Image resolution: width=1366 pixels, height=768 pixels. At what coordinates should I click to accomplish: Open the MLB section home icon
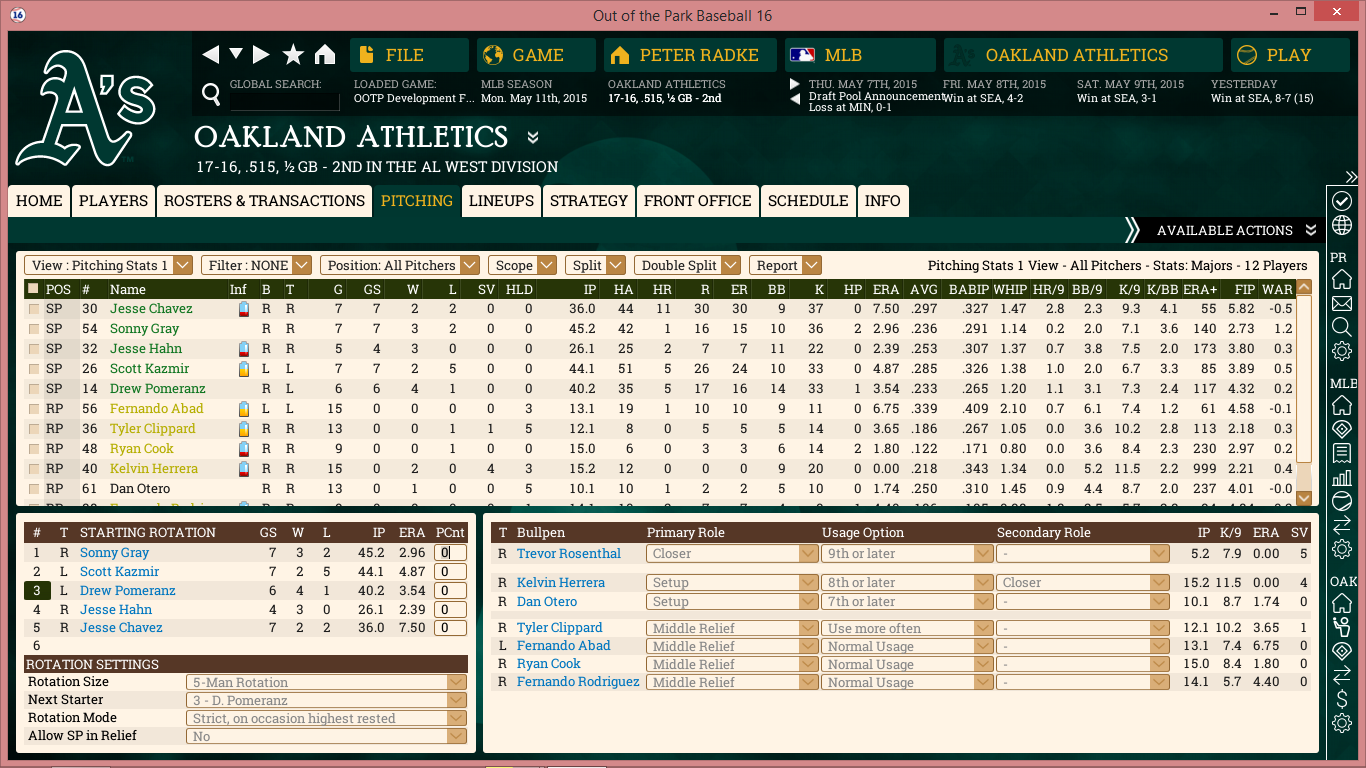1342,405
